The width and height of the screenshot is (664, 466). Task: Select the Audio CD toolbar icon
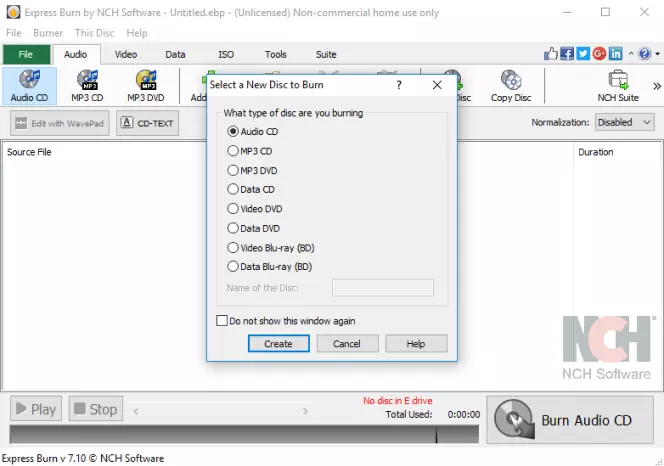tap(29, 86)
